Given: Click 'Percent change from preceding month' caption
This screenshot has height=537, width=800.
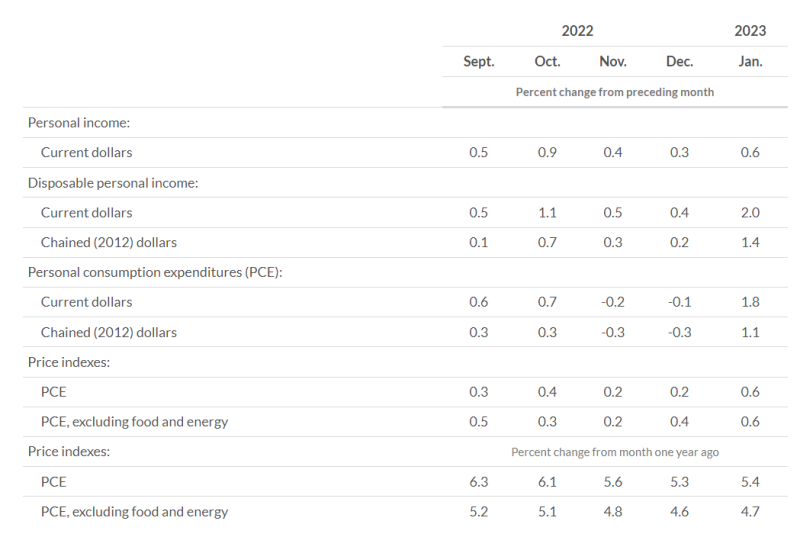Looking at the screenshot, I should pyautogui.click(x=615, y=92).
